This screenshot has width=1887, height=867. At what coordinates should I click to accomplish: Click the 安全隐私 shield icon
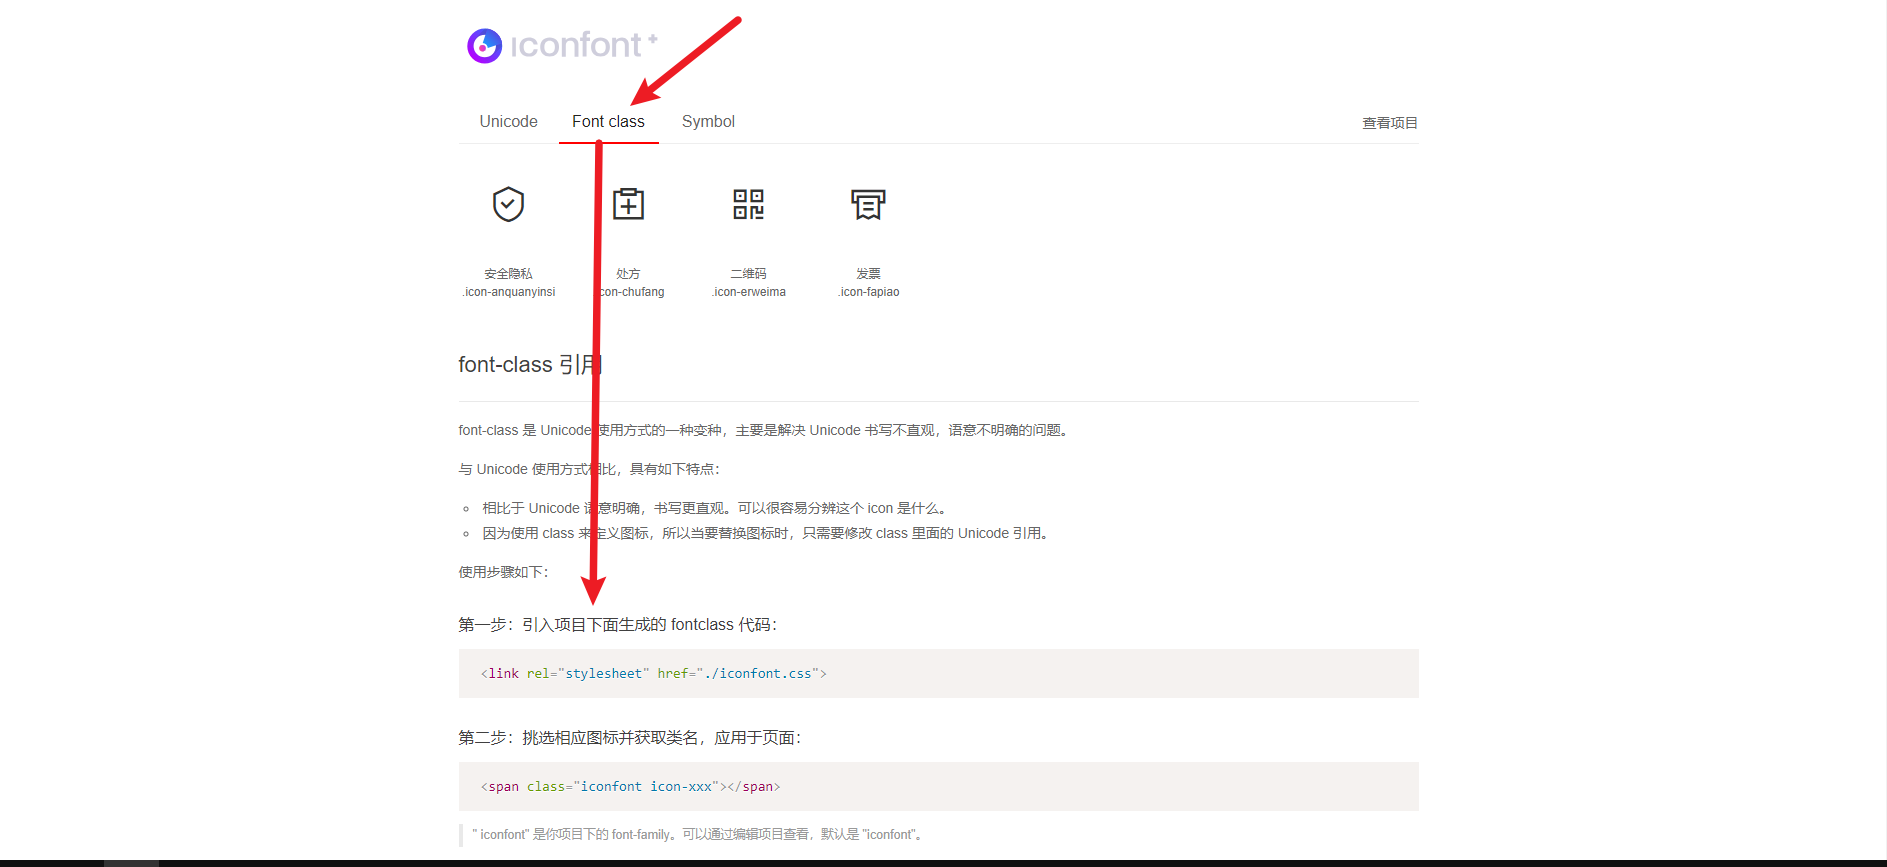[508, 204]
